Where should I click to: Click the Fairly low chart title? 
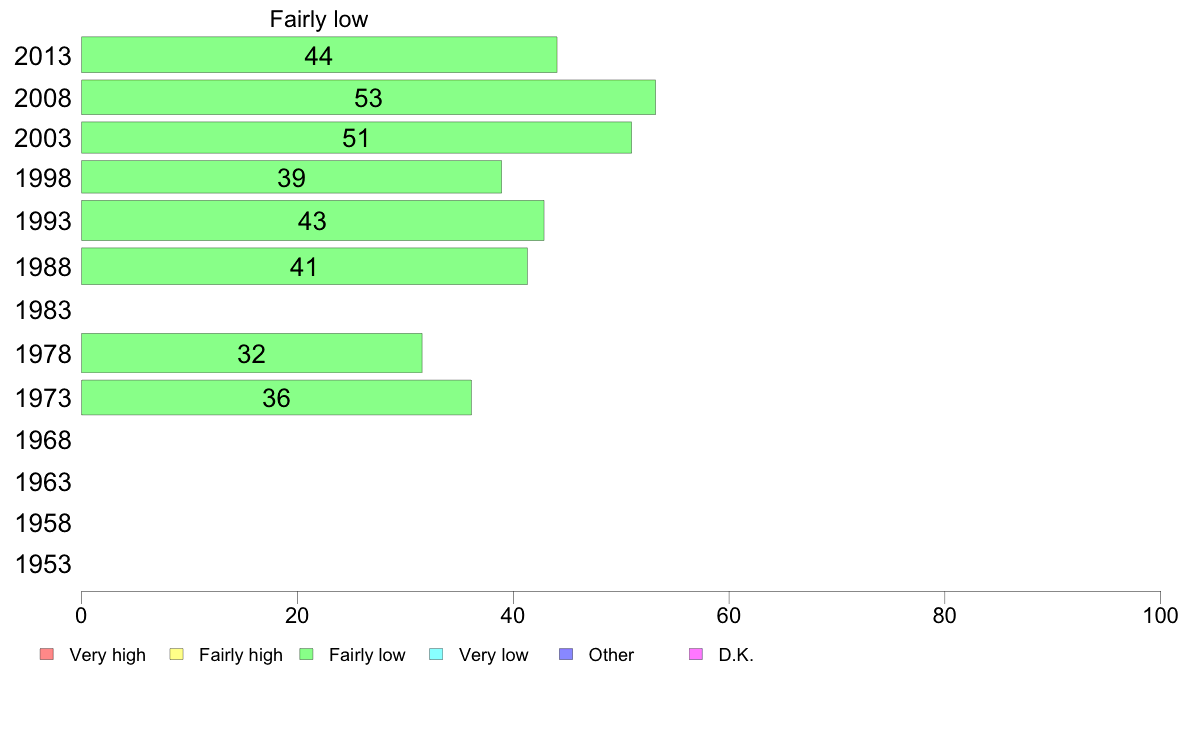pyautogui.click(x=319, y=19)
